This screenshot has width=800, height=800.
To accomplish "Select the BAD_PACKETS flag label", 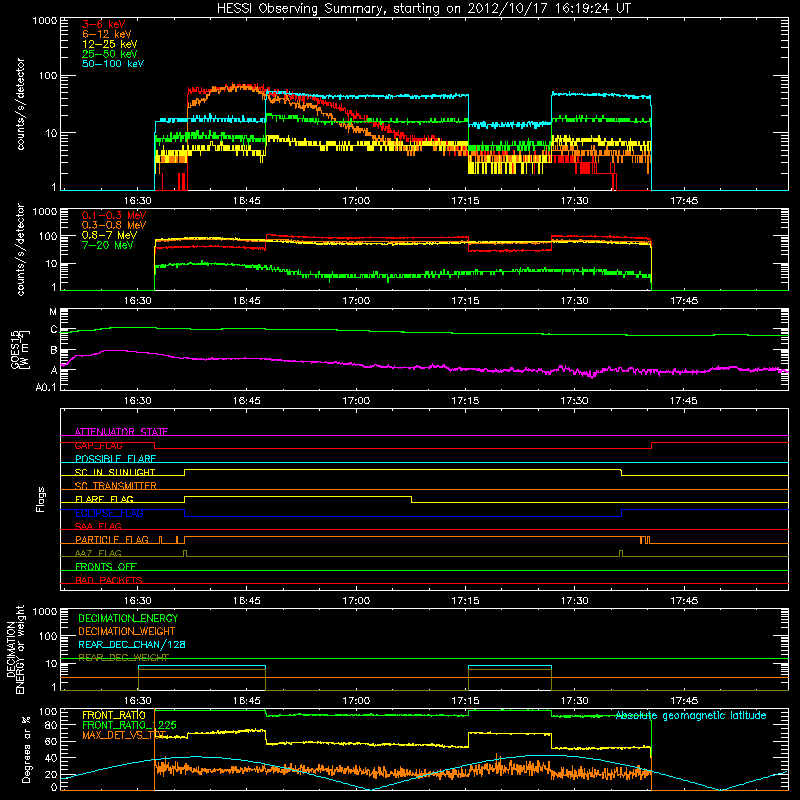I will (109, 580).
